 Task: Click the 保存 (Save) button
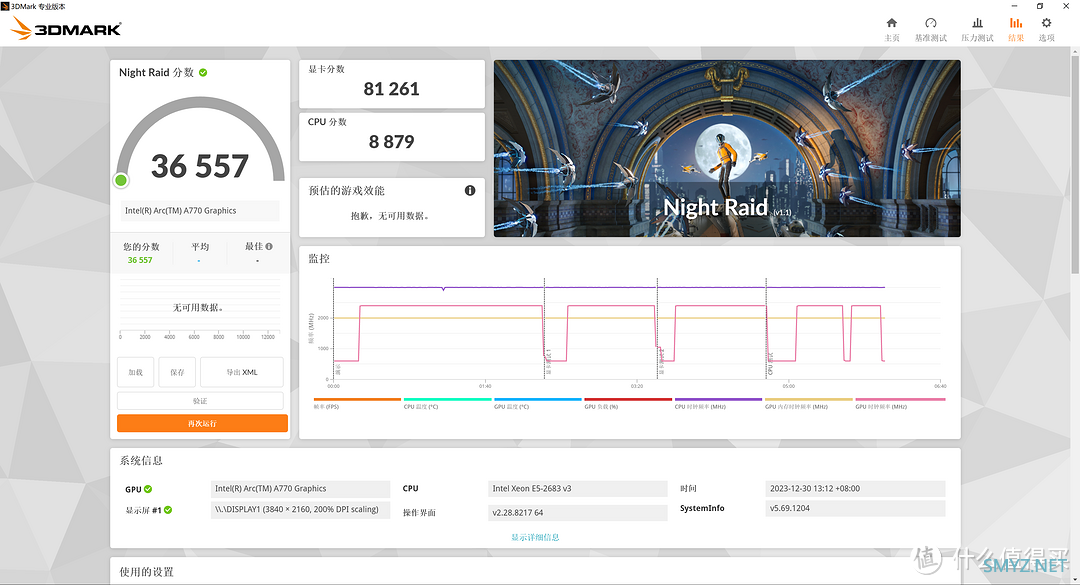click(x=177, y=372)
